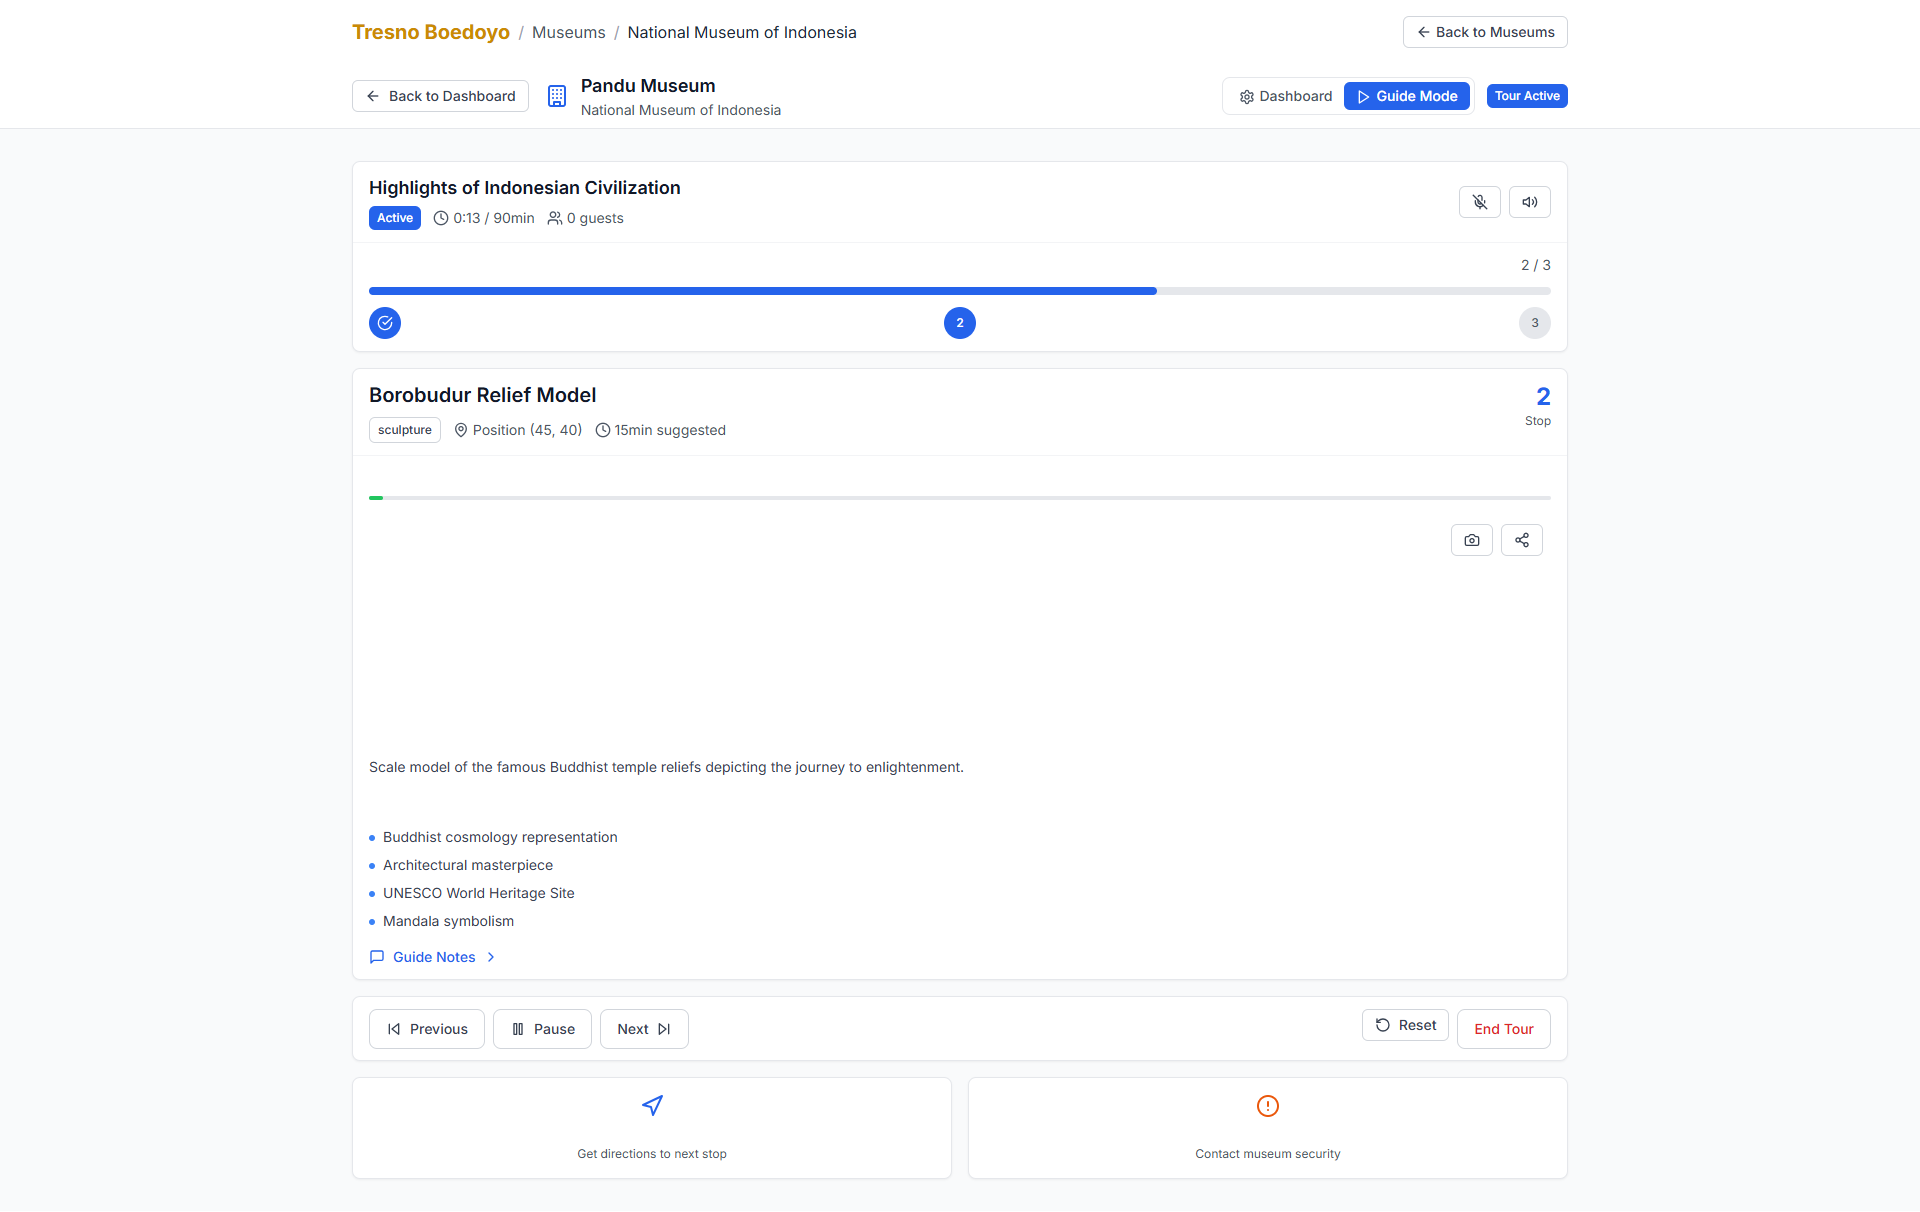The height and width of the screenshot is (1212, 1920).
Task: Toggle the speaker volume icon
Action: (1529, 202)
